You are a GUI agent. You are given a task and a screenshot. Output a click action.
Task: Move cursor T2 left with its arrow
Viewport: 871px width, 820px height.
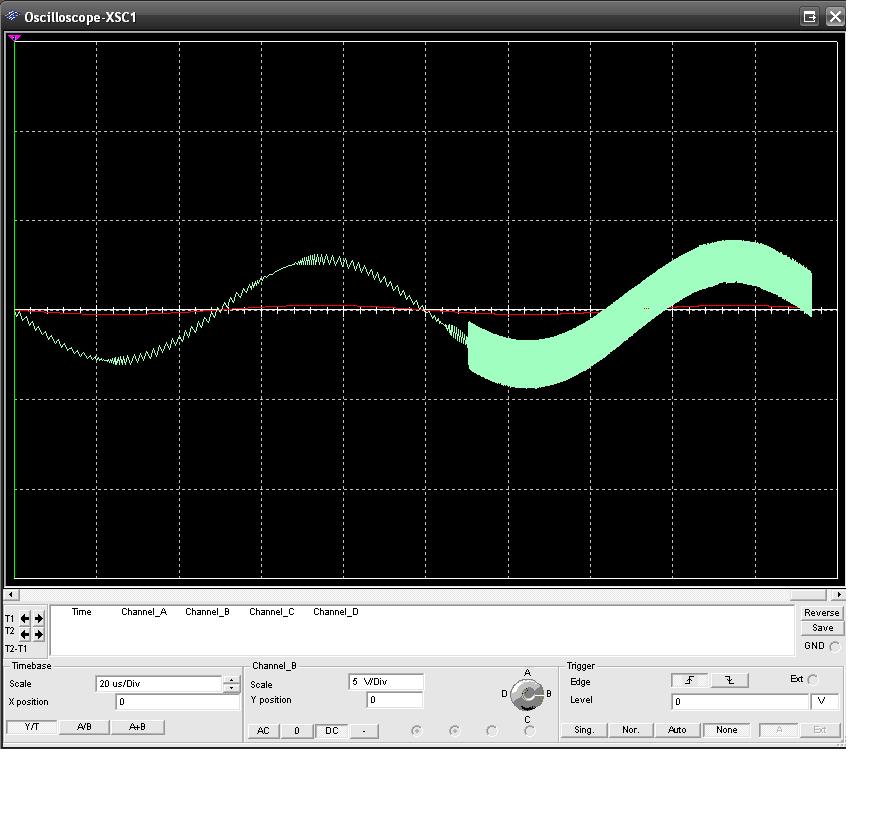coord(25,634)
